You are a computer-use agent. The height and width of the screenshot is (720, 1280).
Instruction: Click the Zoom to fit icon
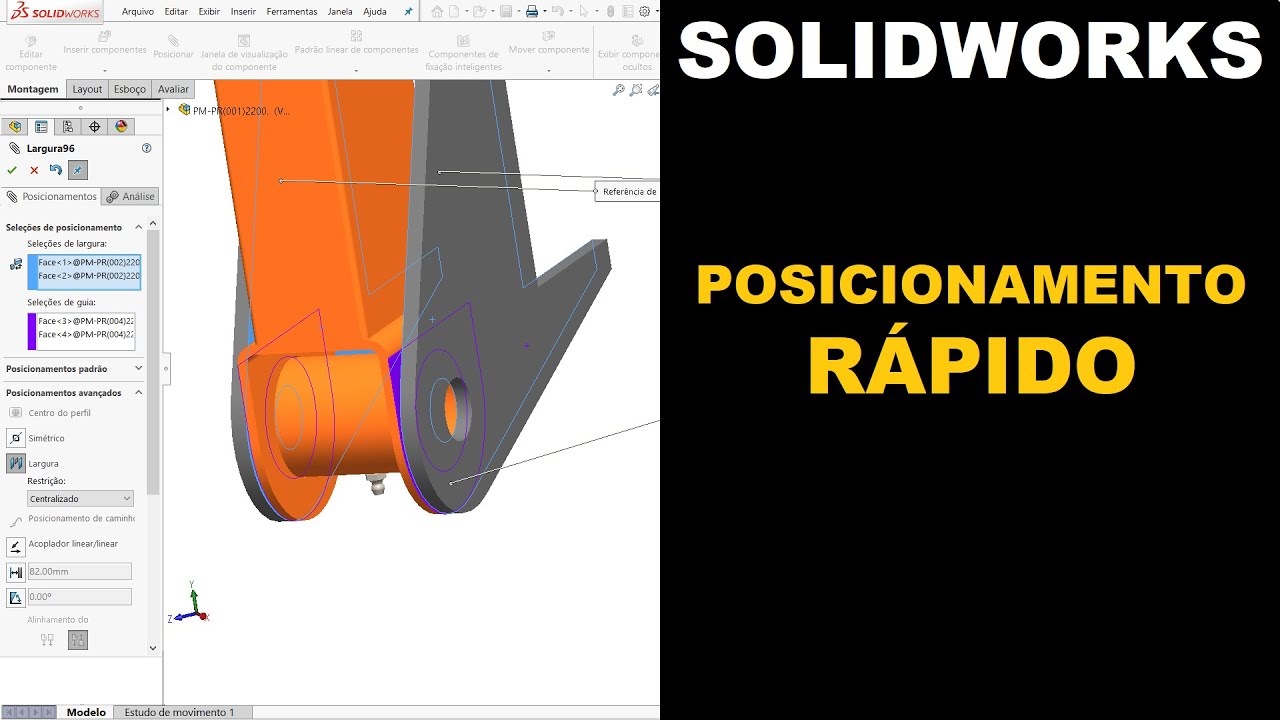click(x=619, y=90)
